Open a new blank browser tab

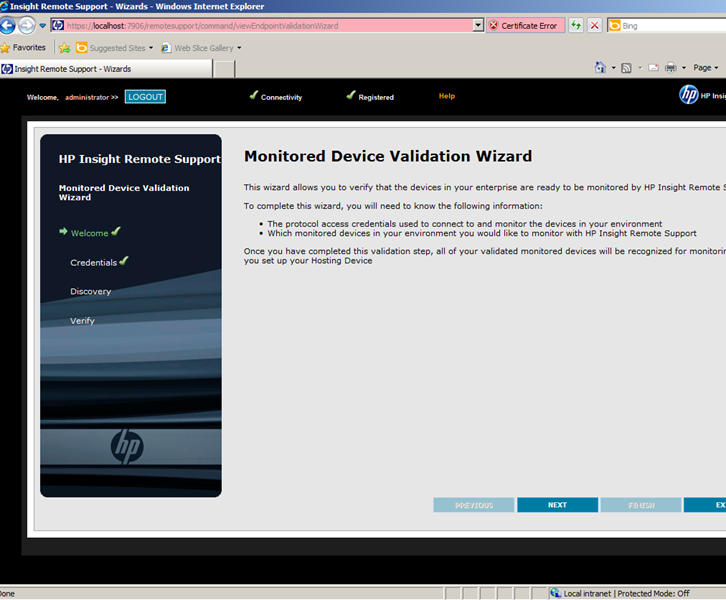[x=225, y=69]
